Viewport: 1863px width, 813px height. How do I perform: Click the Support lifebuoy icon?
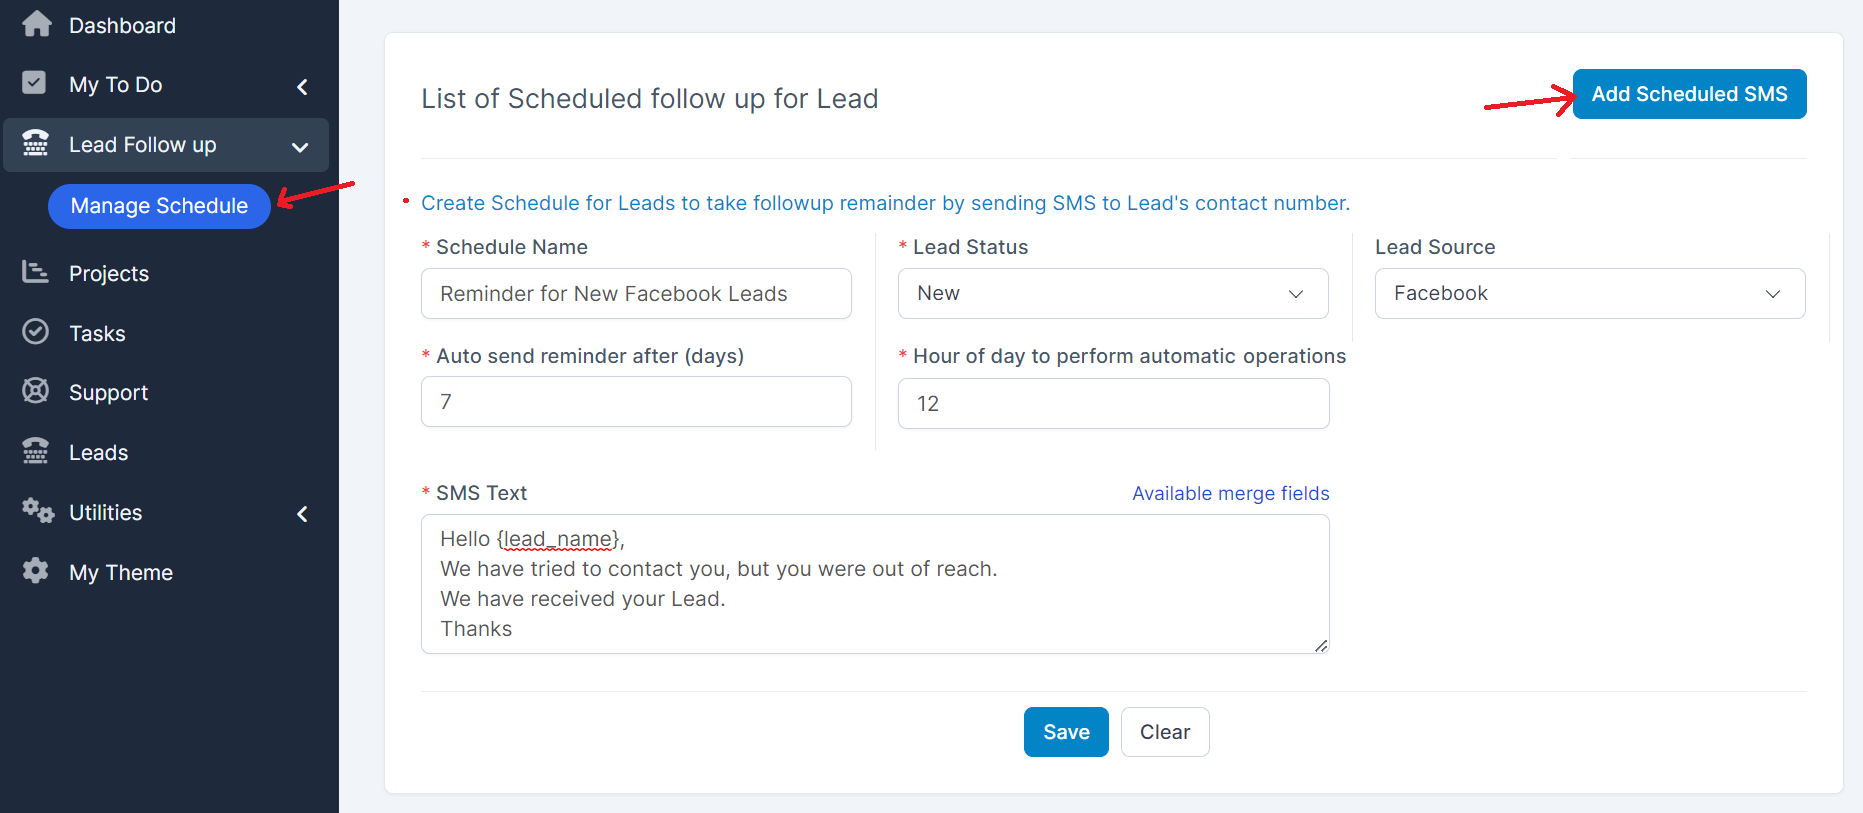[35, 391]
